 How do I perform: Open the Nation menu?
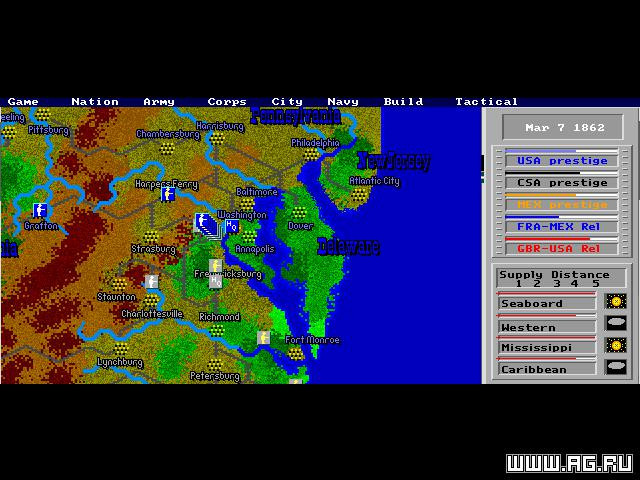point(95,102)
